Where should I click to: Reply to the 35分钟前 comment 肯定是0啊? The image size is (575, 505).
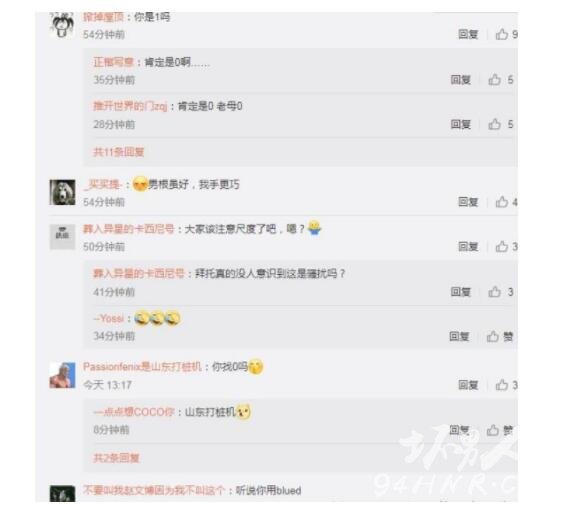[461, 80]
